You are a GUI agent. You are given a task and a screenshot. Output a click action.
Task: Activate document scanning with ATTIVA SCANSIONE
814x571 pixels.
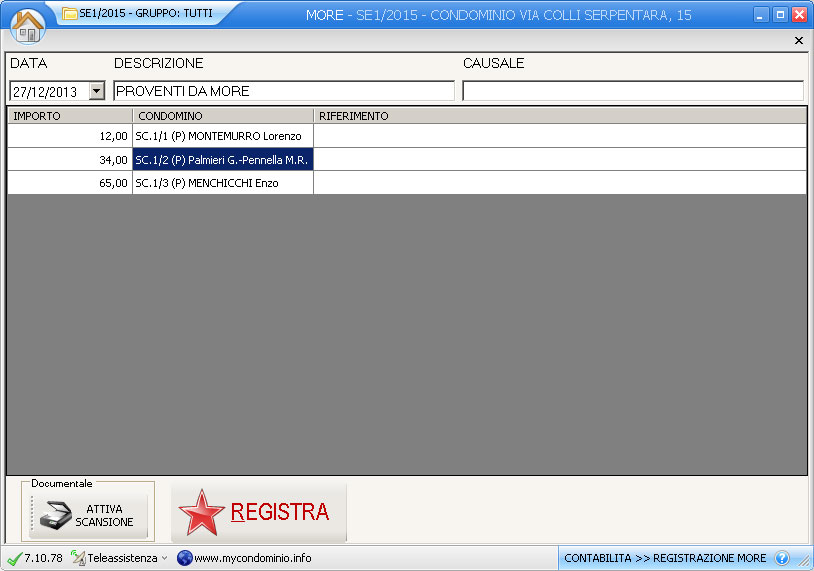tap(88, 515)
